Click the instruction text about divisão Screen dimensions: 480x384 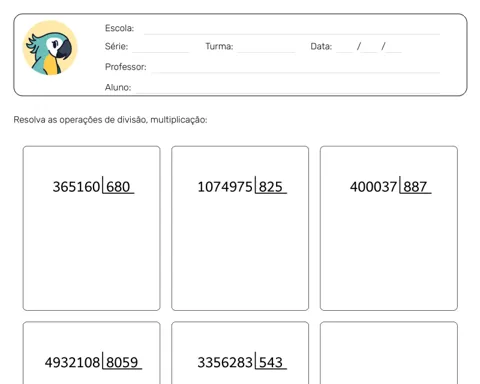pyautogui.click(x=110, y=120)
